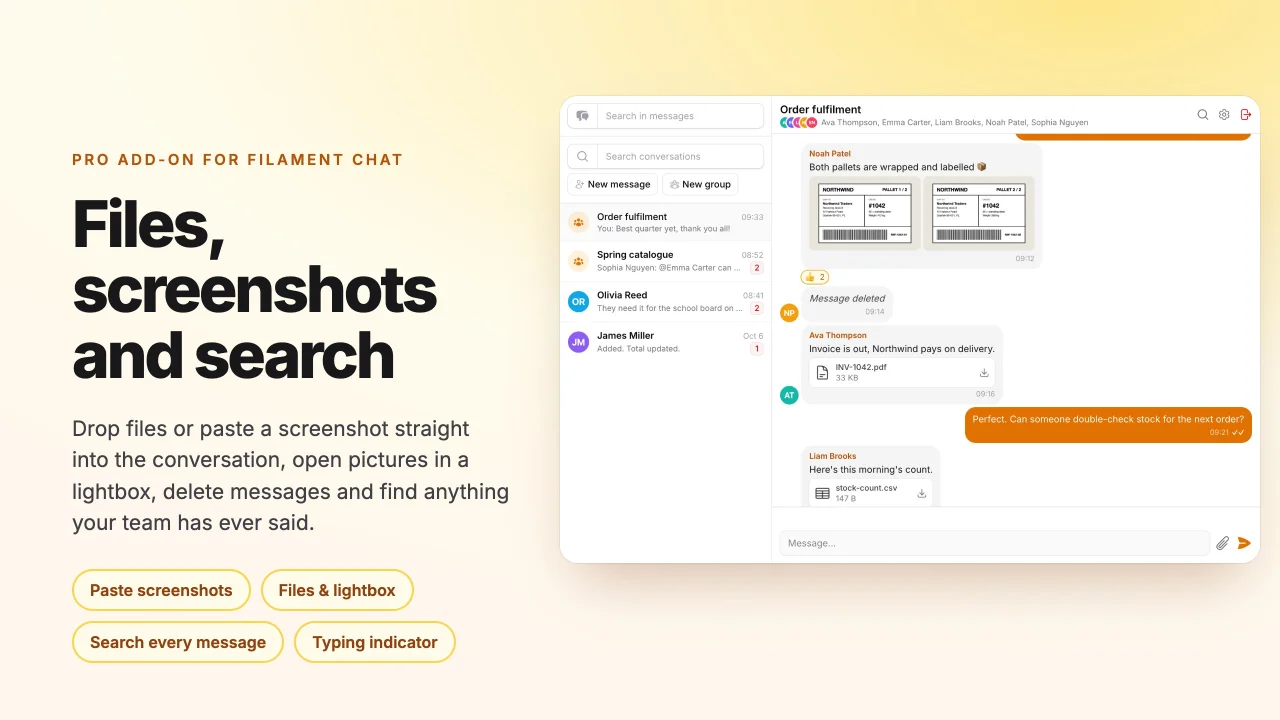Open the Spring catalogue conversation
The height and width of the screenshot is (720, 1280).
(x=666, y=261)
